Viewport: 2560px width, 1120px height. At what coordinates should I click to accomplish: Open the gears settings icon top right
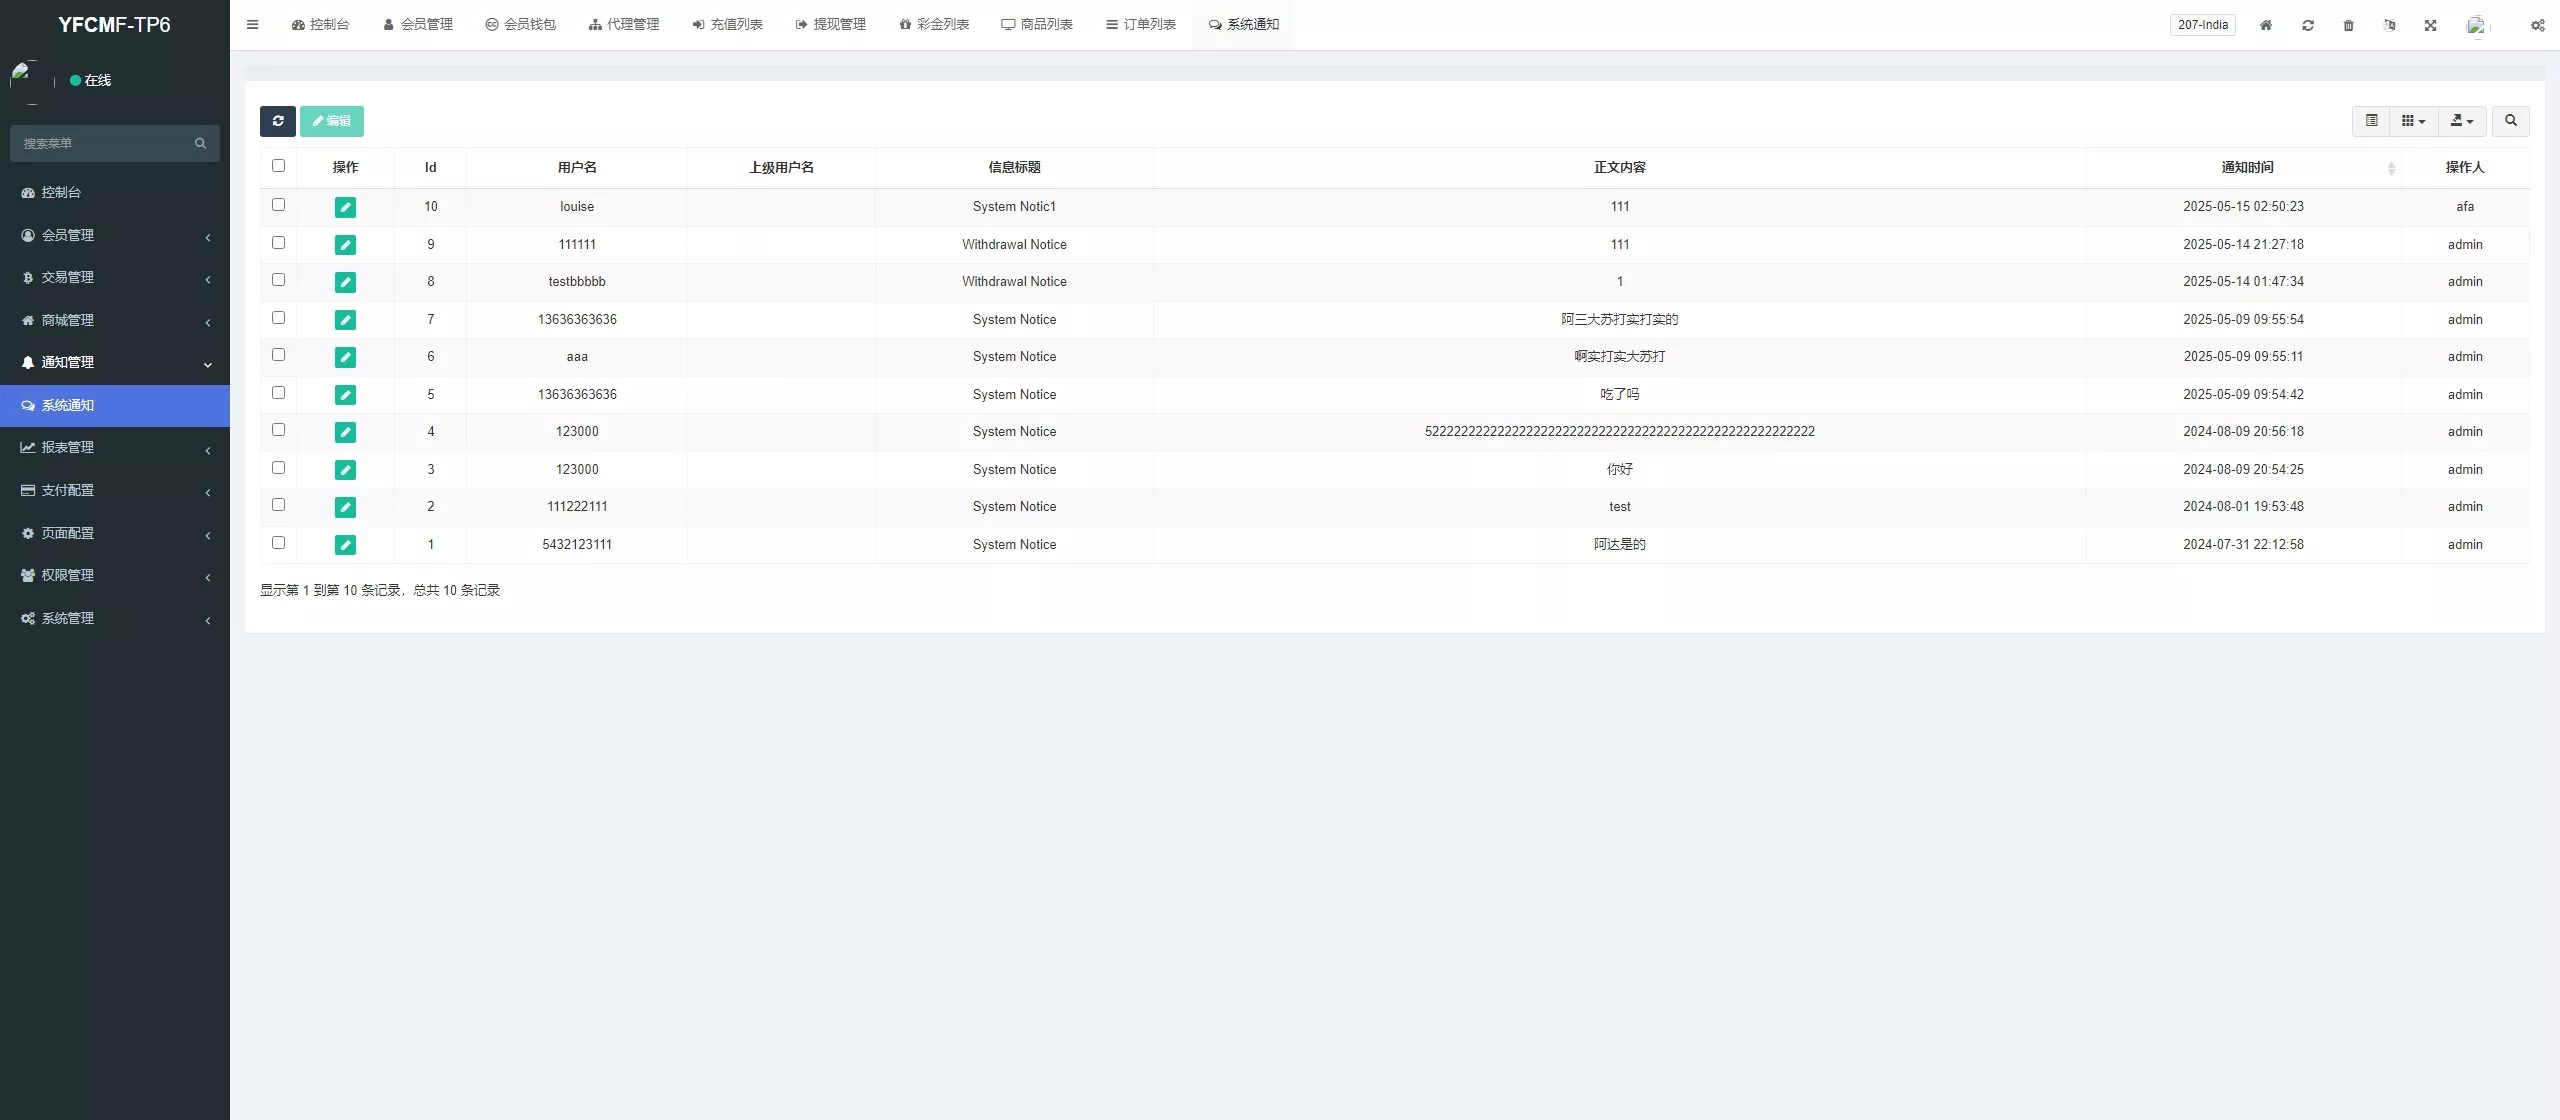pyautogui.click(x=2537, y=25)
